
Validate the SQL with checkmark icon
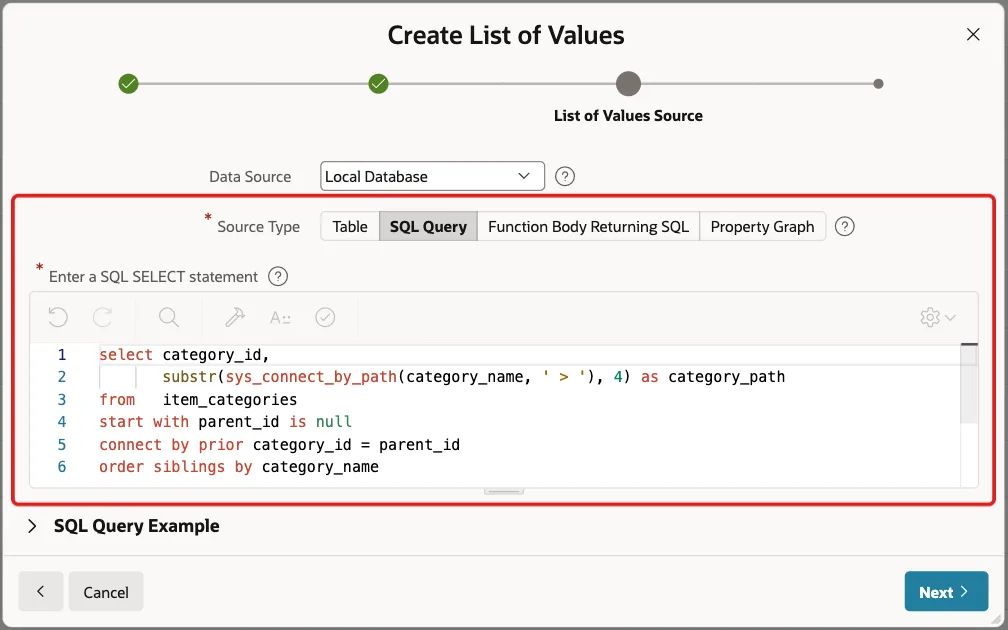325,317
